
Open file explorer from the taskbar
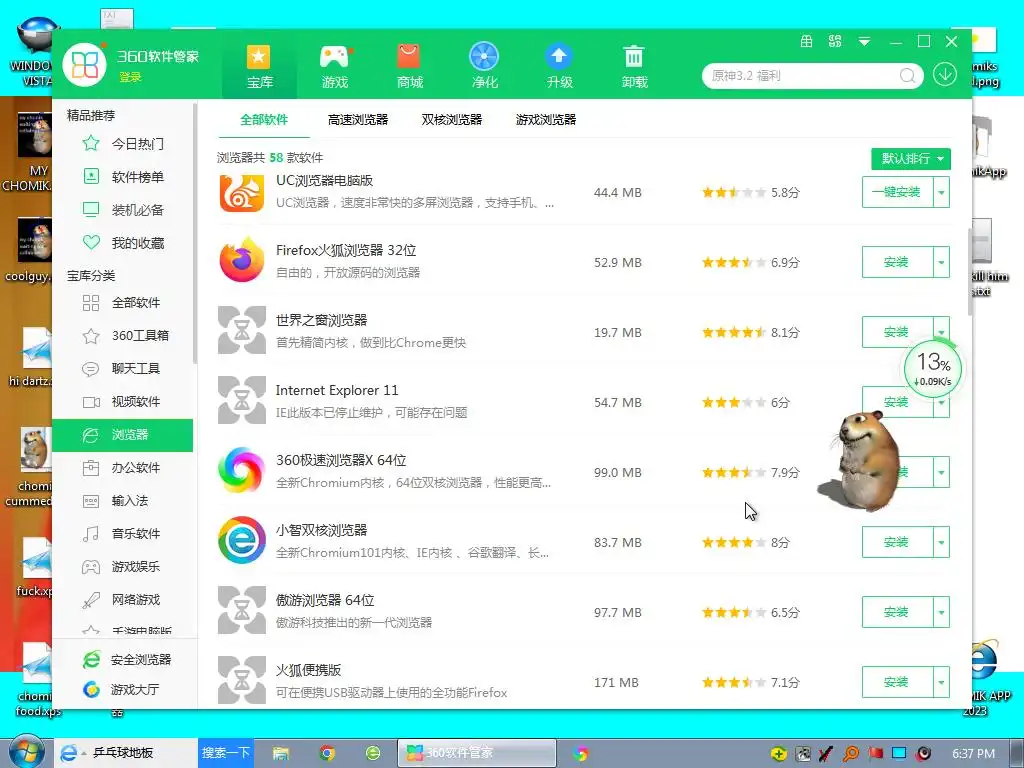(281, 753)
